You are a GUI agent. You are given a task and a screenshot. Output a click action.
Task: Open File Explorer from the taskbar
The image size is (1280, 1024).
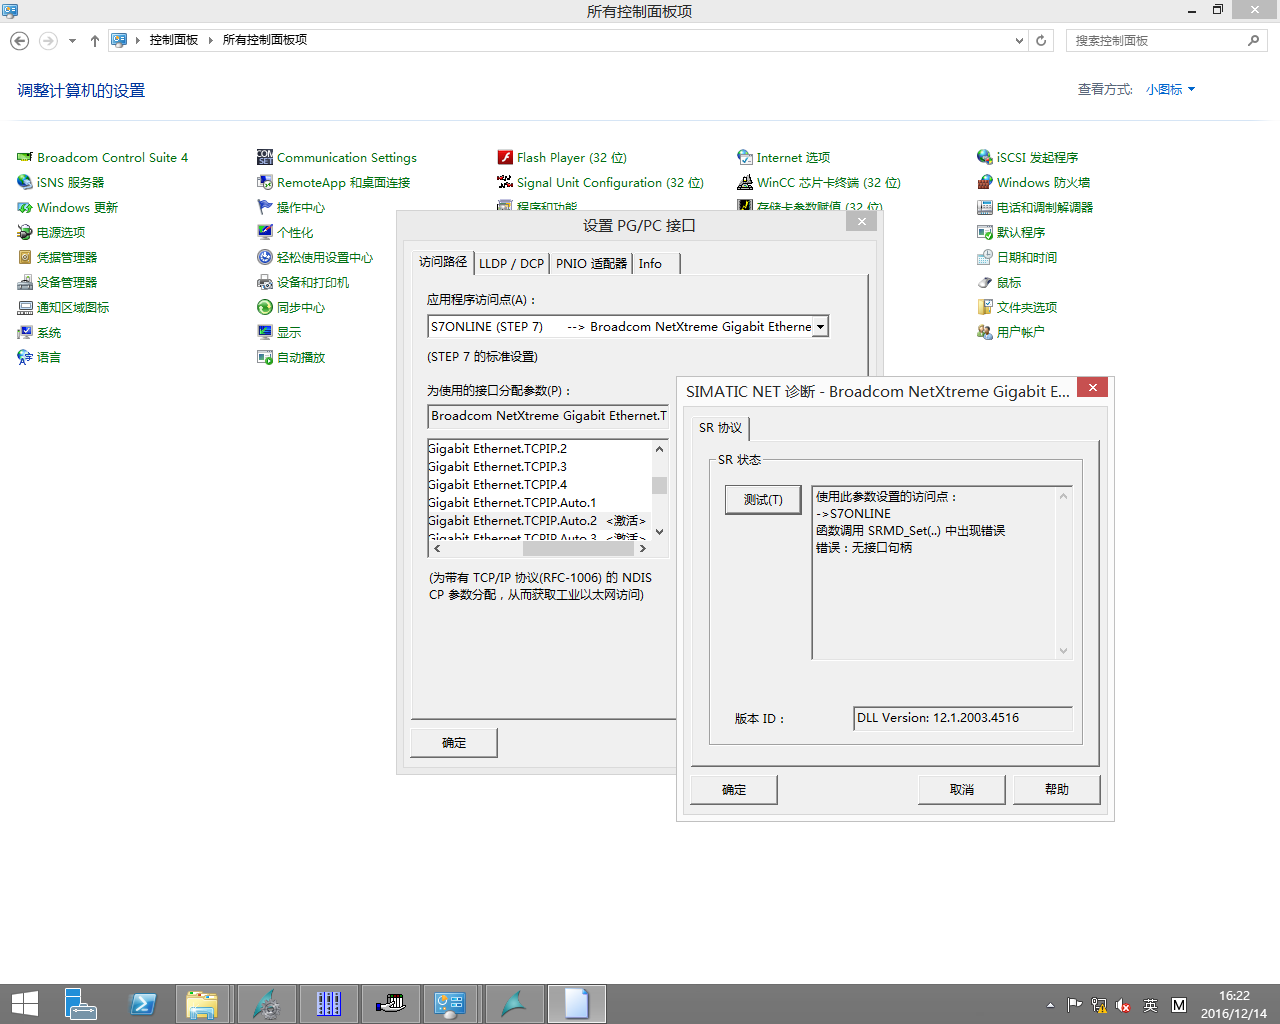tap(203, 1004)
